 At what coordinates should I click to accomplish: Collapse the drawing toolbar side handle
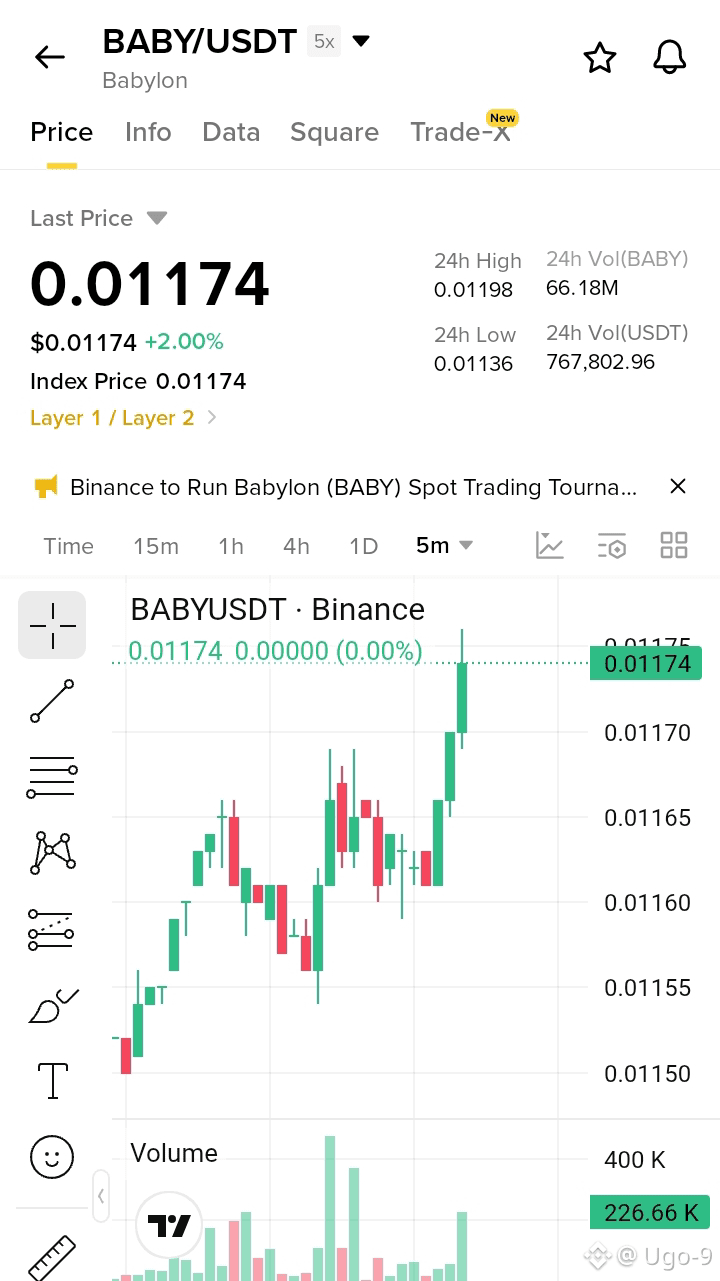coord(101,1196)
